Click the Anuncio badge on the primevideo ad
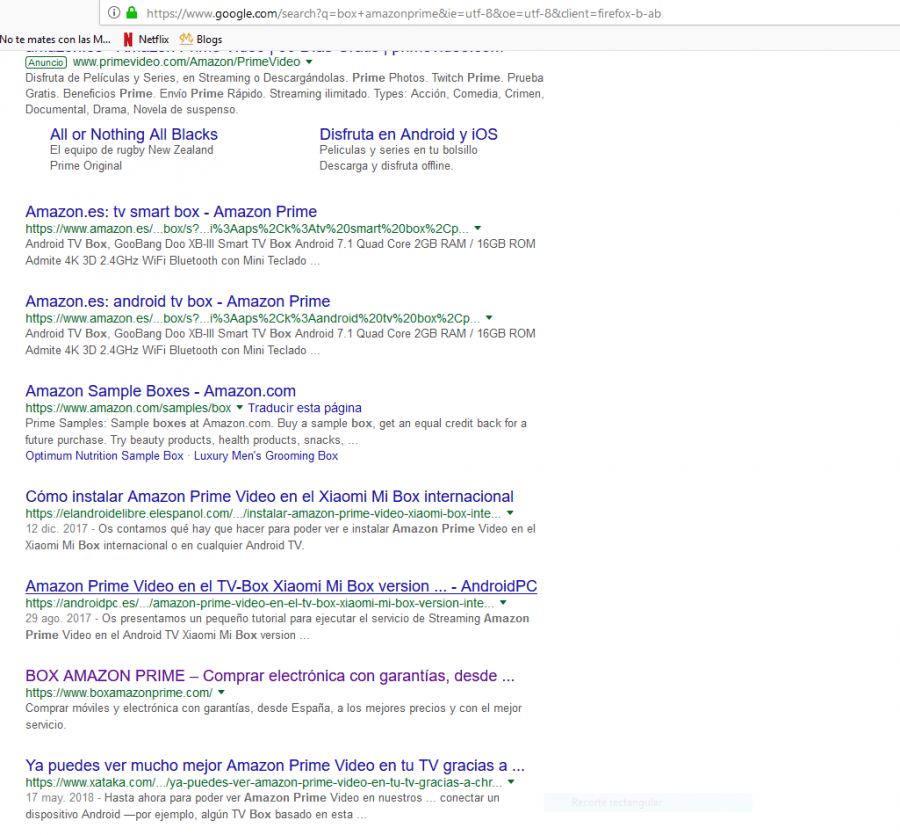The width and height of the screenshot is (900, 835). point(46,62)
